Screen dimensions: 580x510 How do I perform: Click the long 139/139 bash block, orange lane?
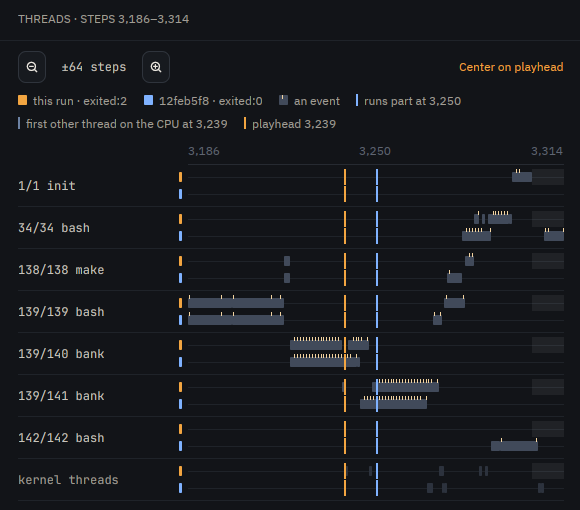click(x=236, y=303)
